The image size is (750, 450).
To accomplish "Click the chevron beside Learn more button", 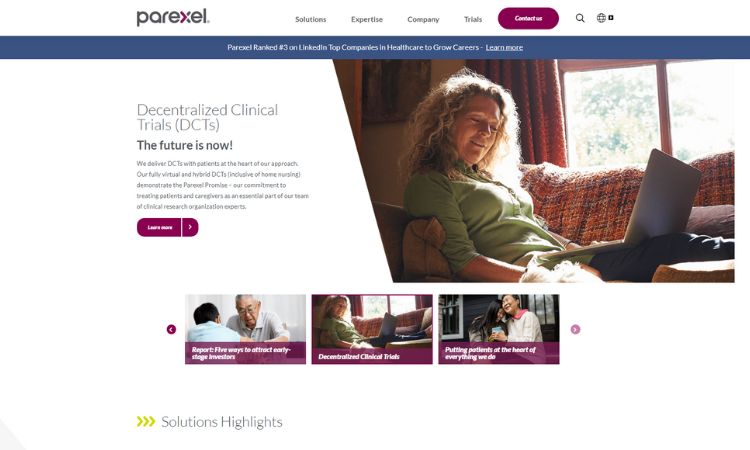I will [190, 227].
